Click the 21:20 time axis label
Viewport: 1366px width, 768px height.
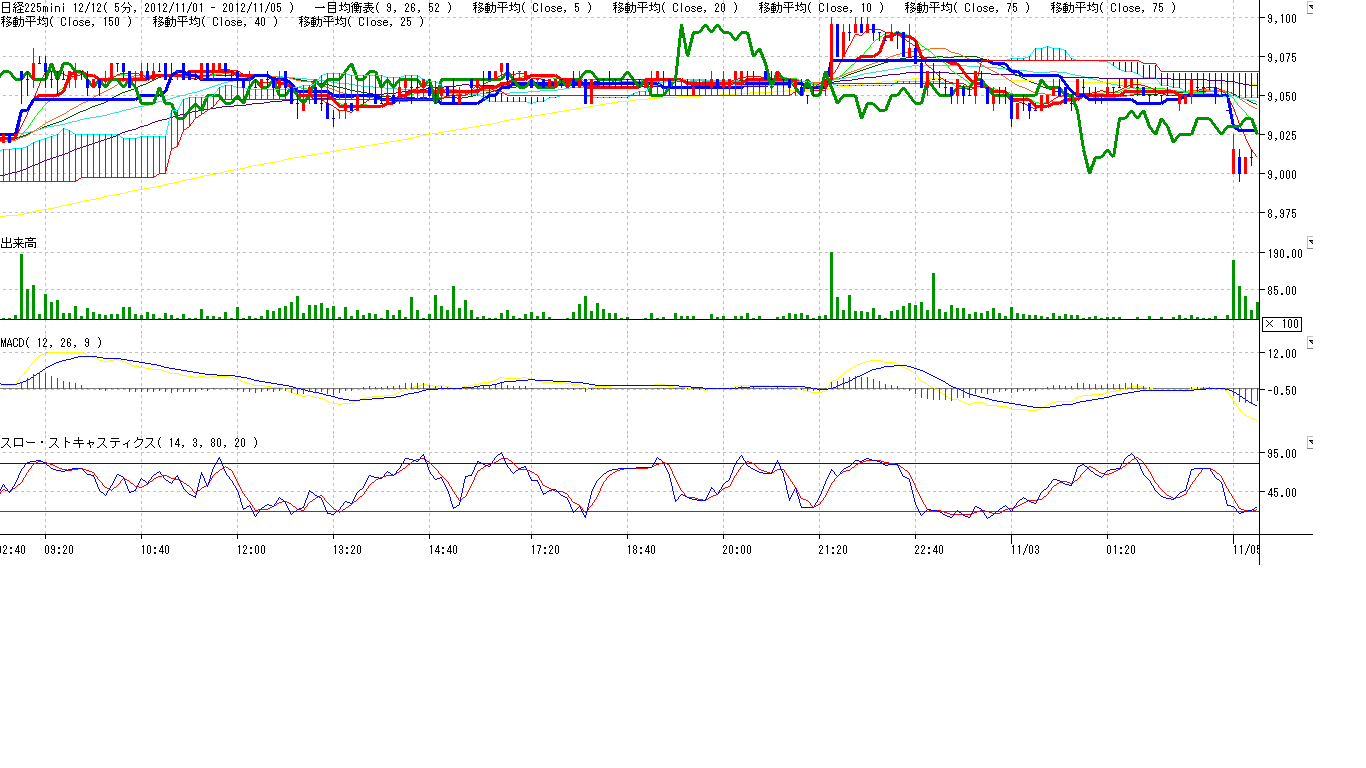point(833,549)
